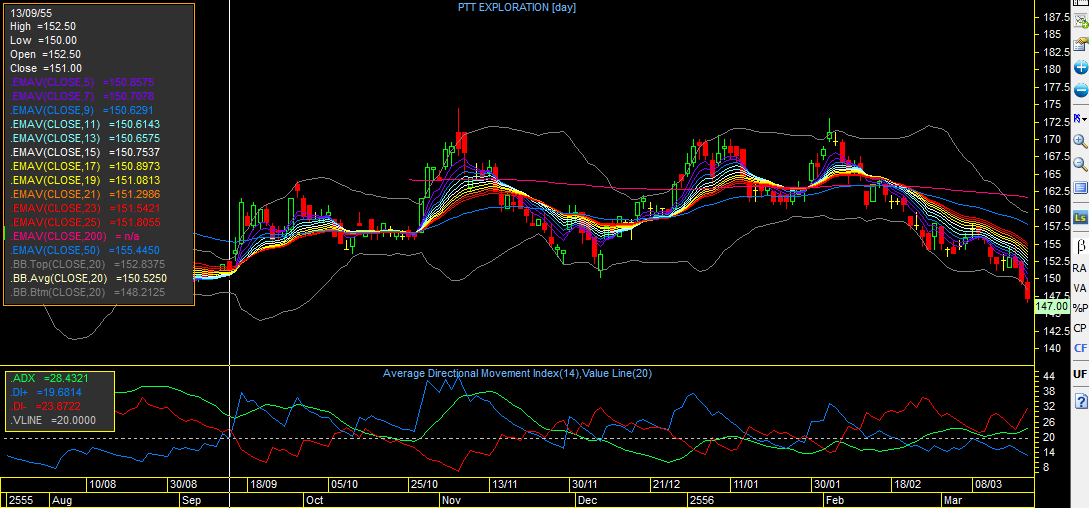This screenshot has width=1089, height=508.
Task: Click the EMAV(CLOSE,25) legend entry
Action: click(x=85, y=222)
